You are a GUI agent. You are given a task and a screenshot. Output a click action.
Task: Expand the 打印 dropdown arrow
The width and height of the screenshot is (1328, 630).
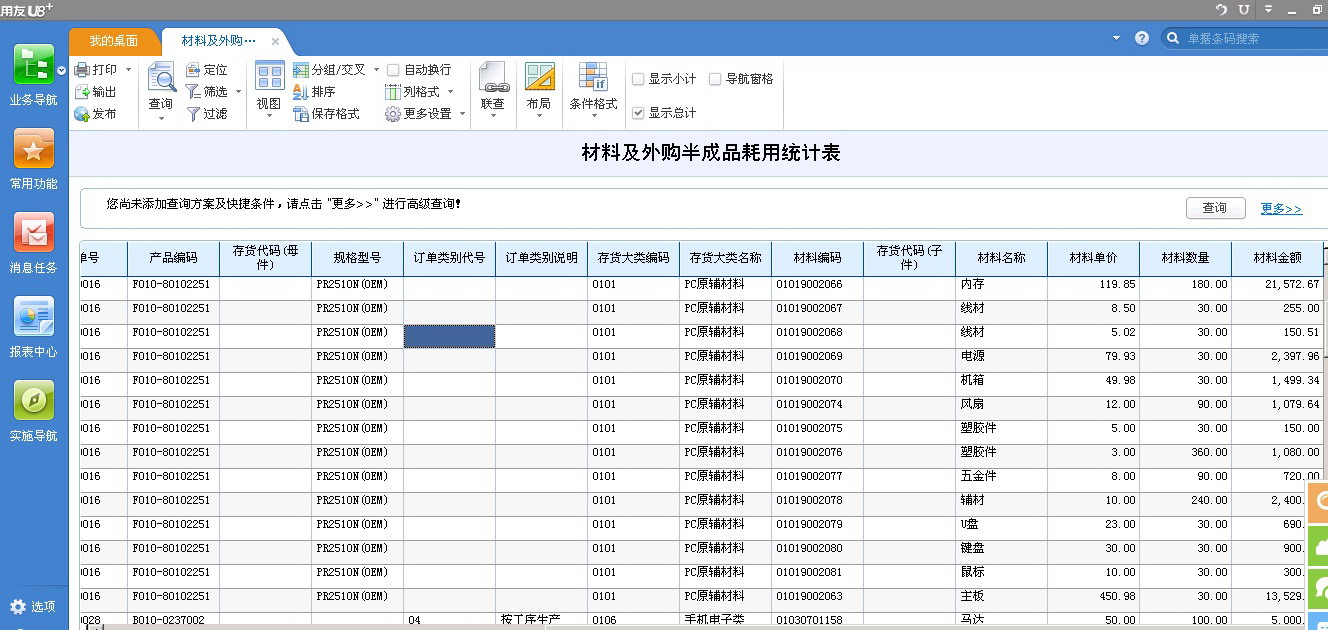[x=128, y=70]
